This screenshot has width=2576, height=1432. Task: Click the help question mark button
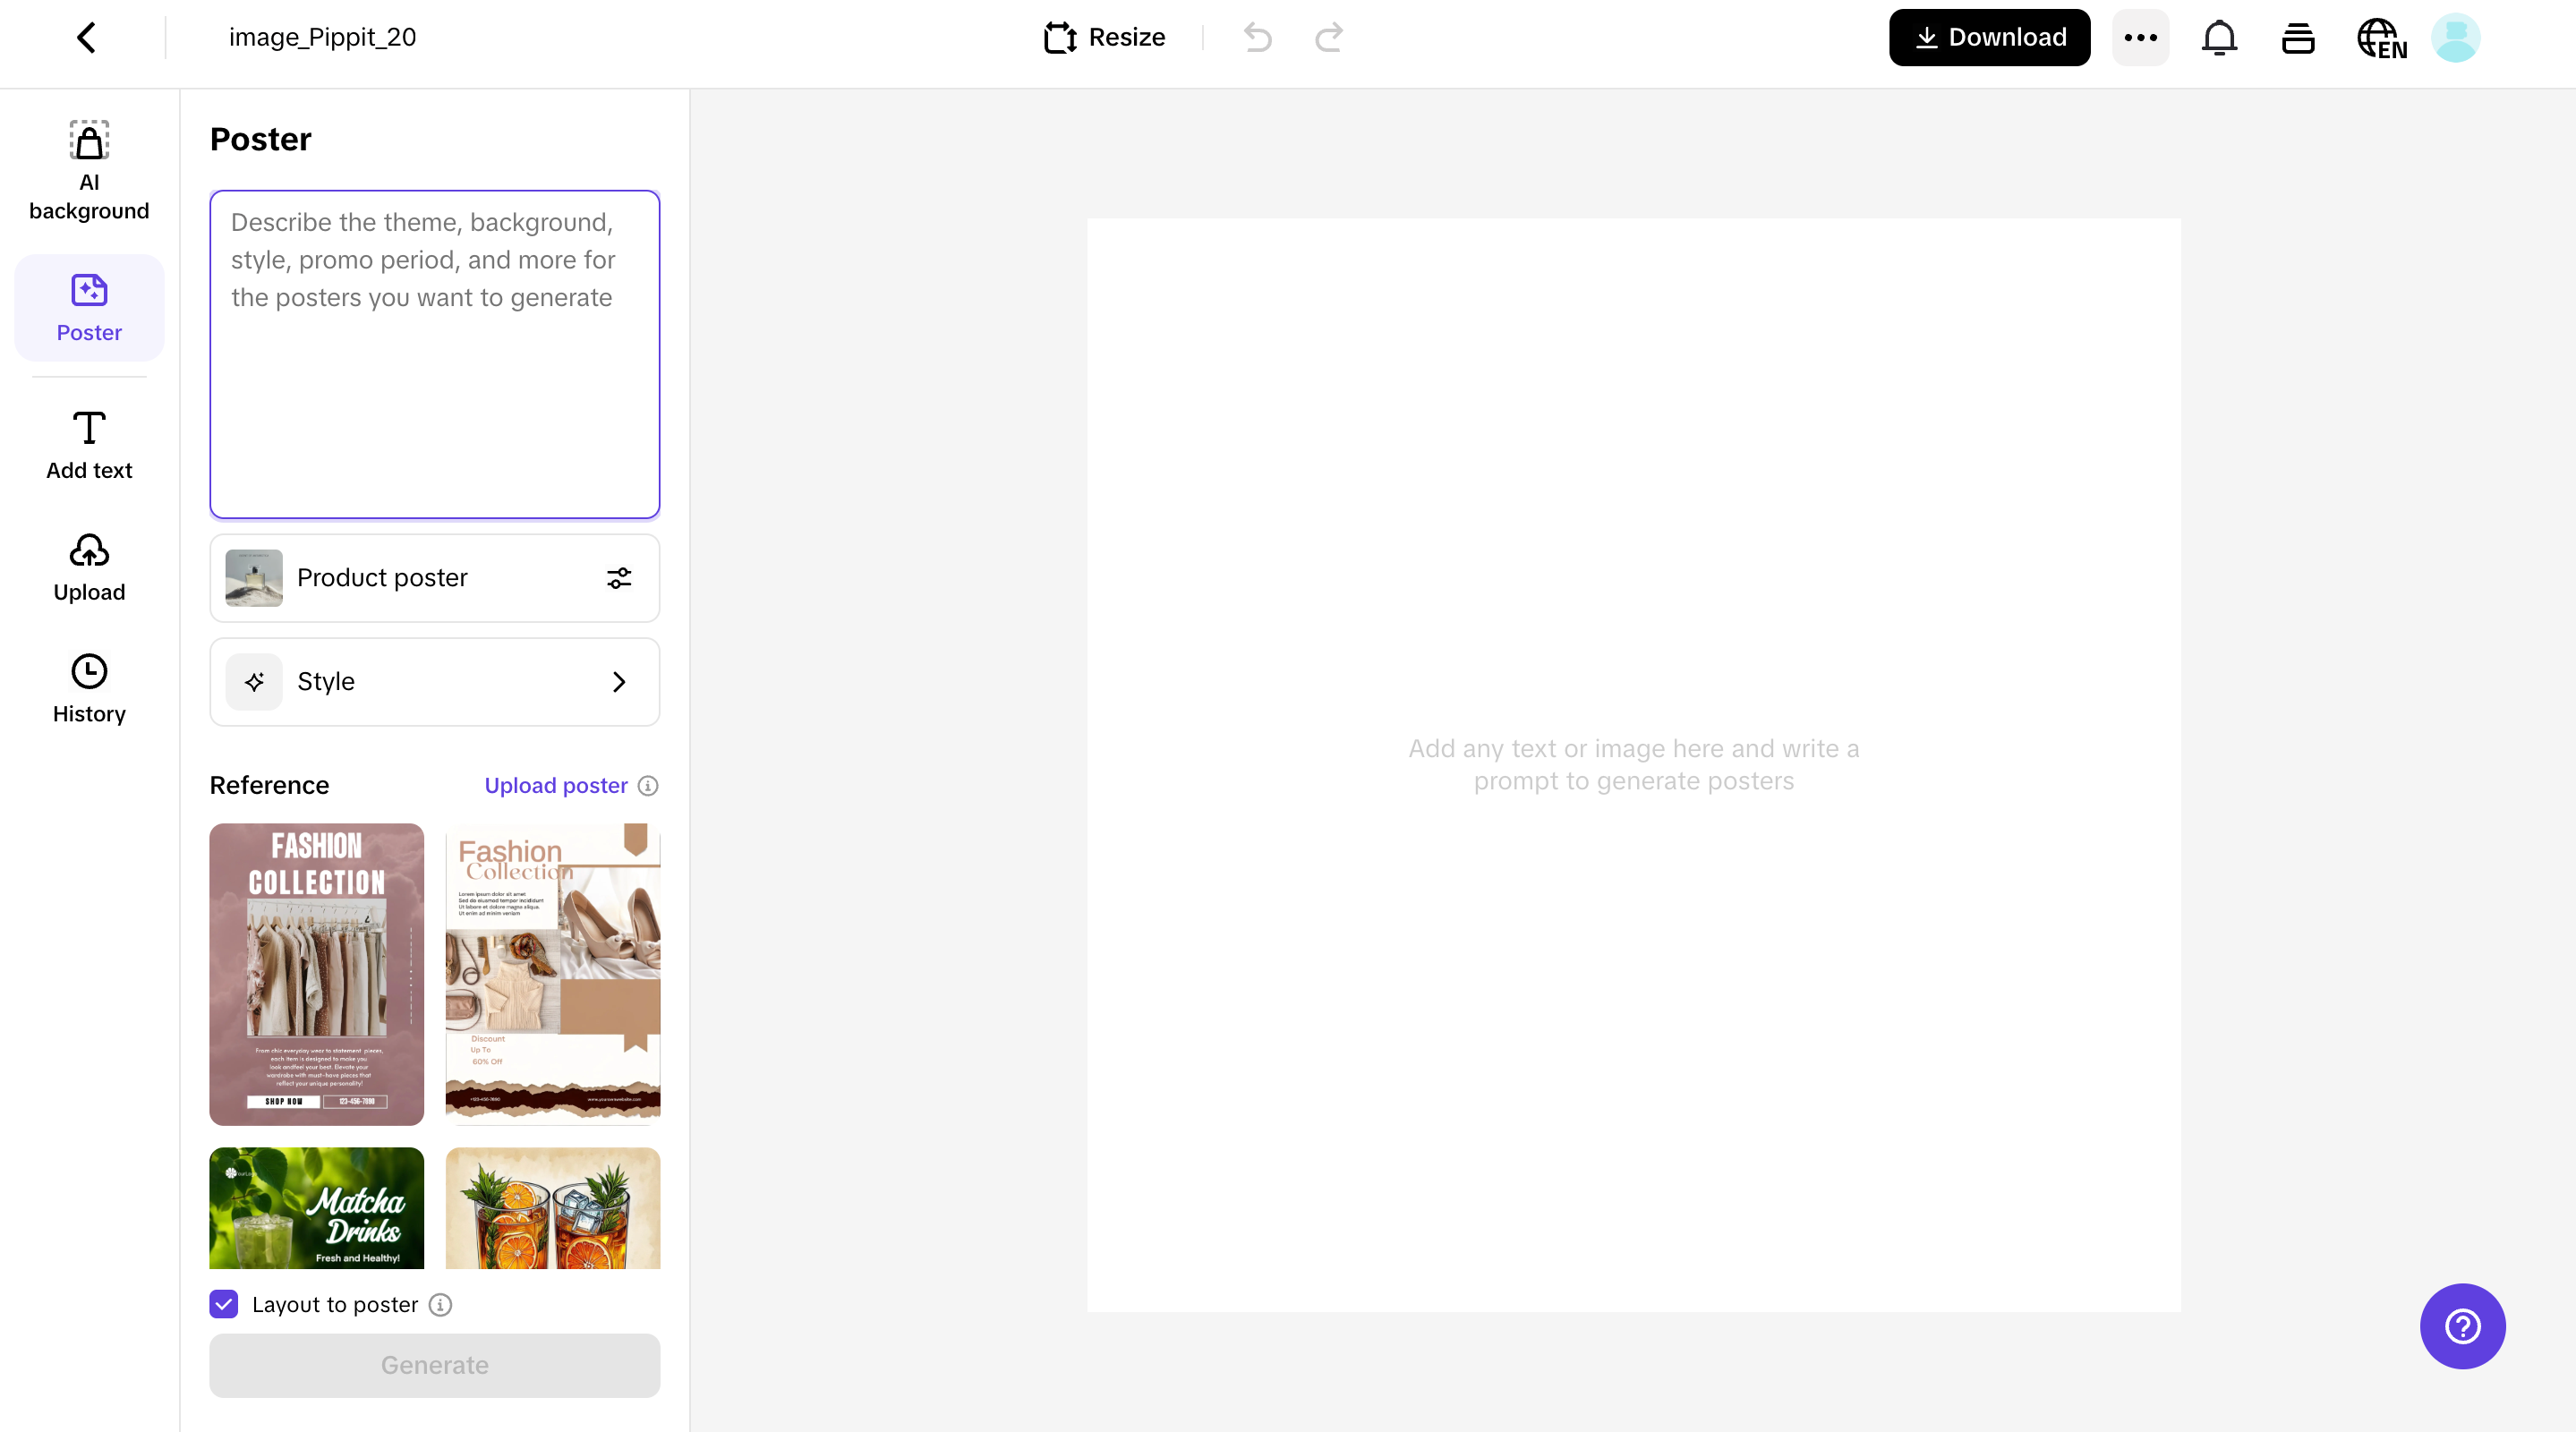point(2462,1326)
